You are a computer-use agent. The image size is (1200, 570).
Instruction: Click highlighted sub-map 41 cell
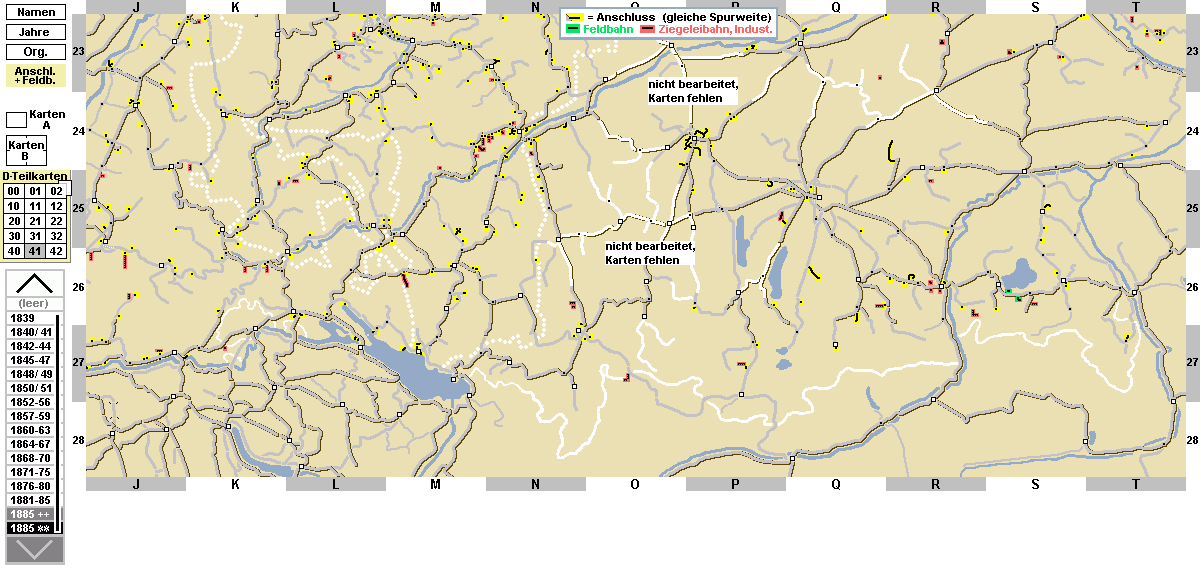(x=35, y=251)
